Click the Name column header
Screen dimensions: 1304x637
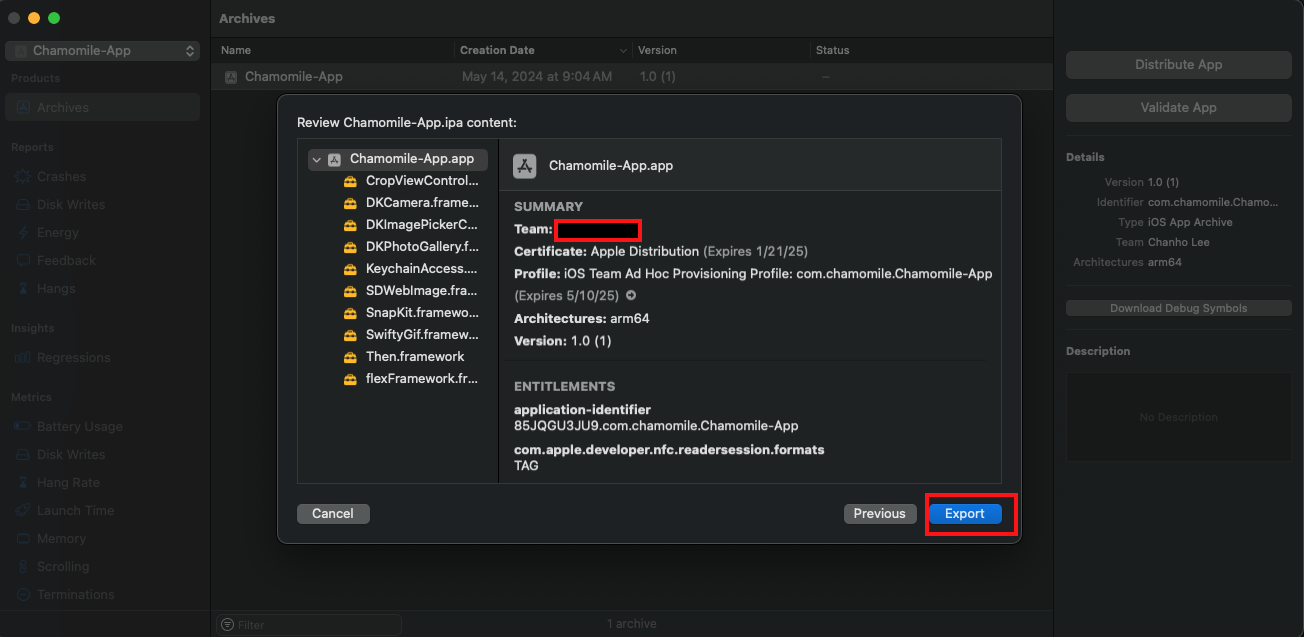coord(236,50)
